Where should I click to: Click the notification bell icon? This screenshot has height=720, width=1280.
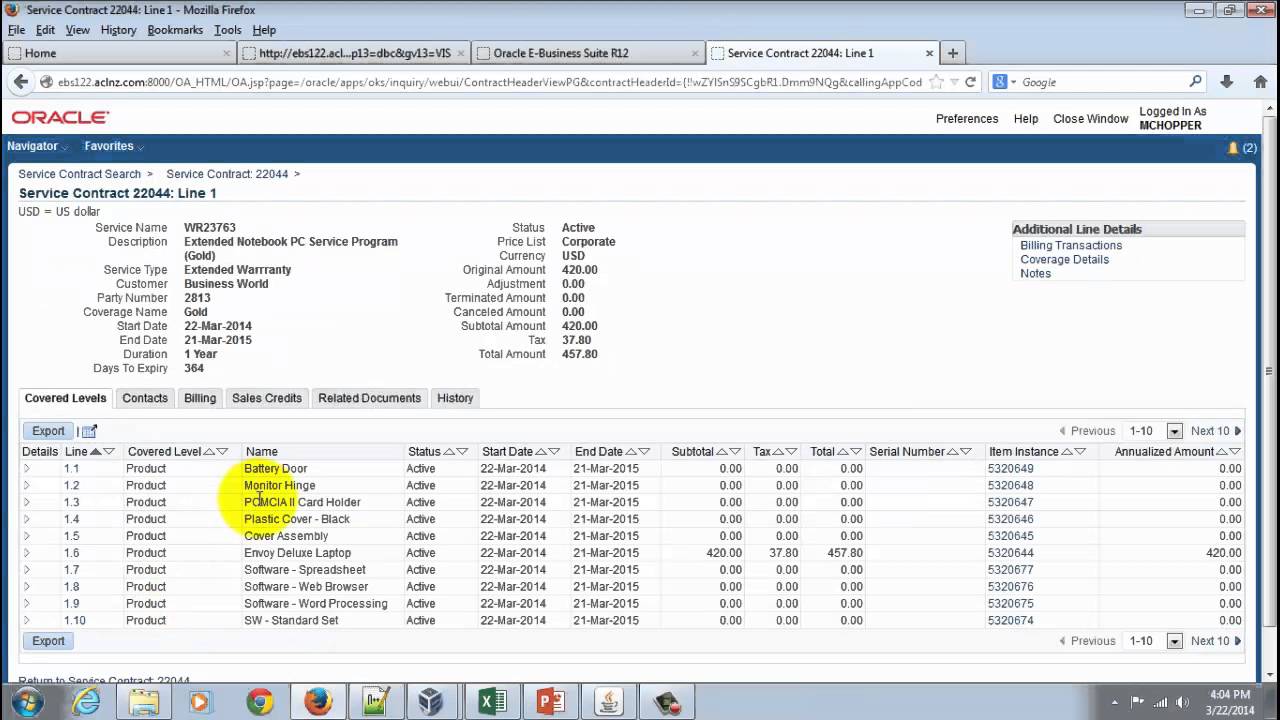[1233, 147]
